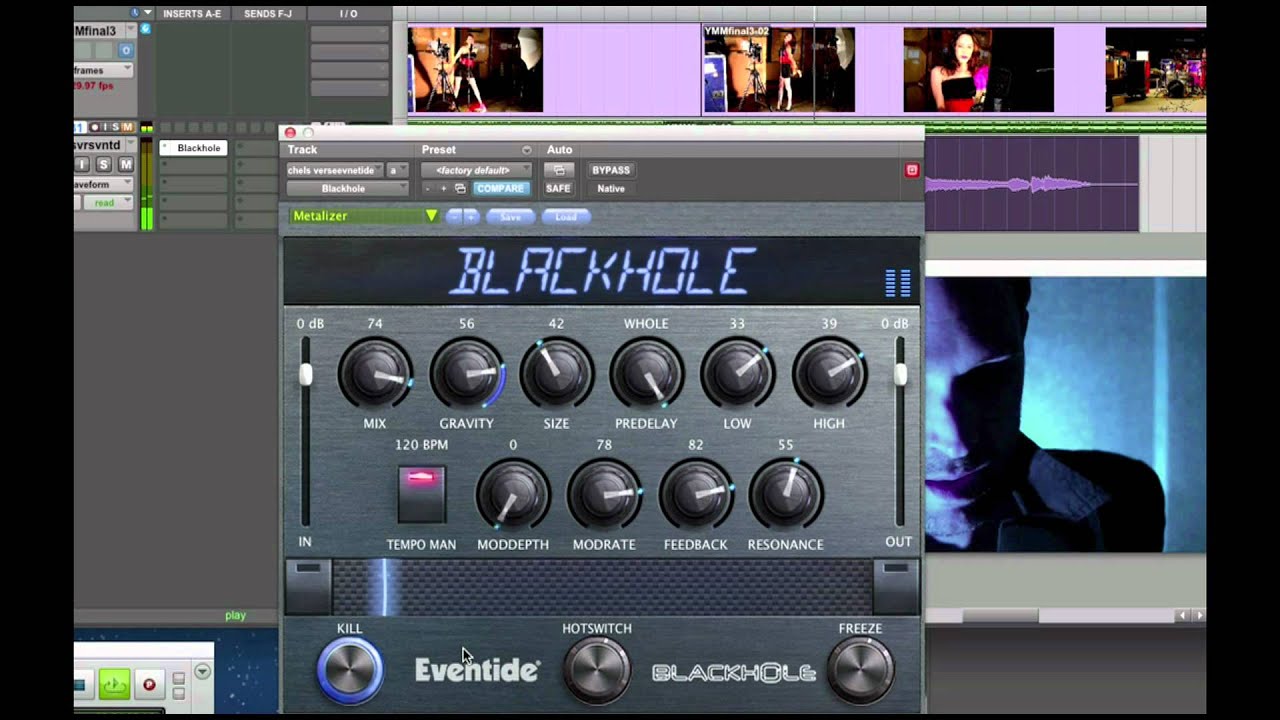The height and width of the screenshot is (720, 1280).
Task: Turn the MIX knob in Blackhole
Action: tap(375, 373)
